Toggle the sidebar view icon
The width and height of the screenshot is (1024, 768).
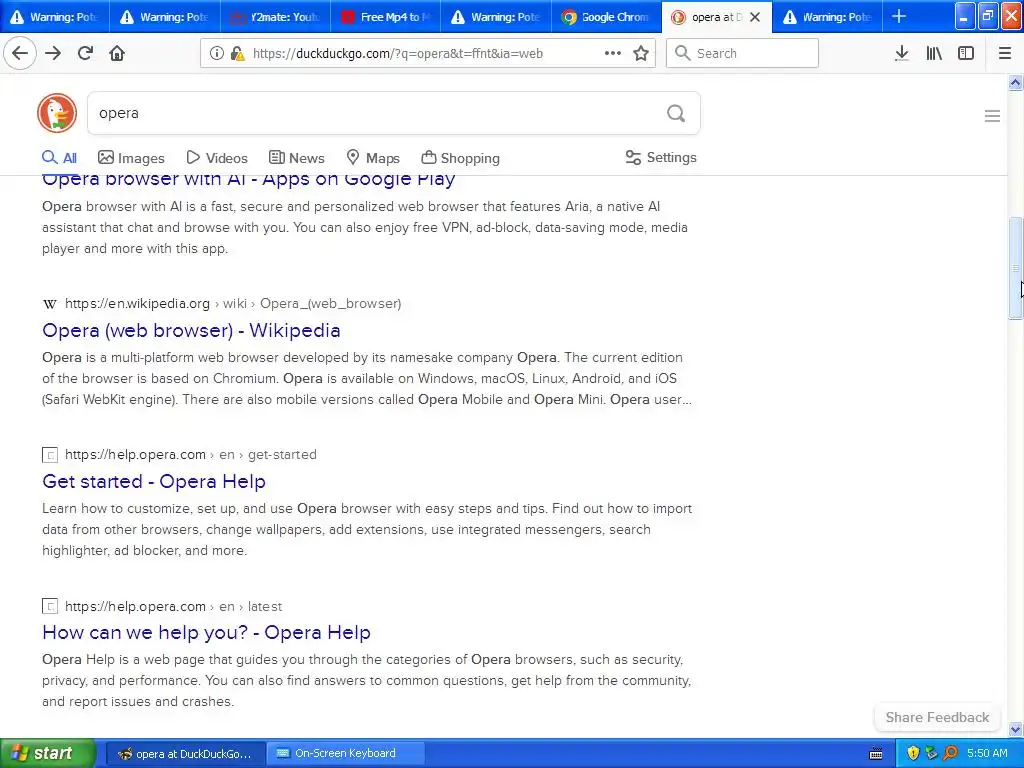(966, 53)
